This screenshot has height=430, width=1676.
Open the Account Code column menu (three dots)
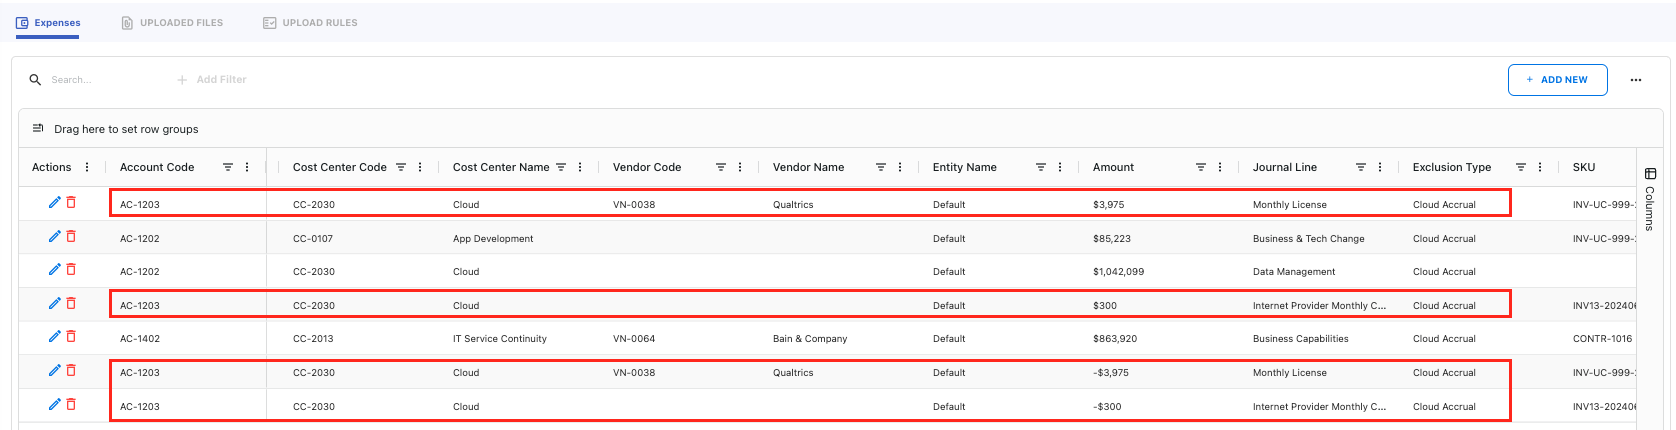(x=247, y=167)
